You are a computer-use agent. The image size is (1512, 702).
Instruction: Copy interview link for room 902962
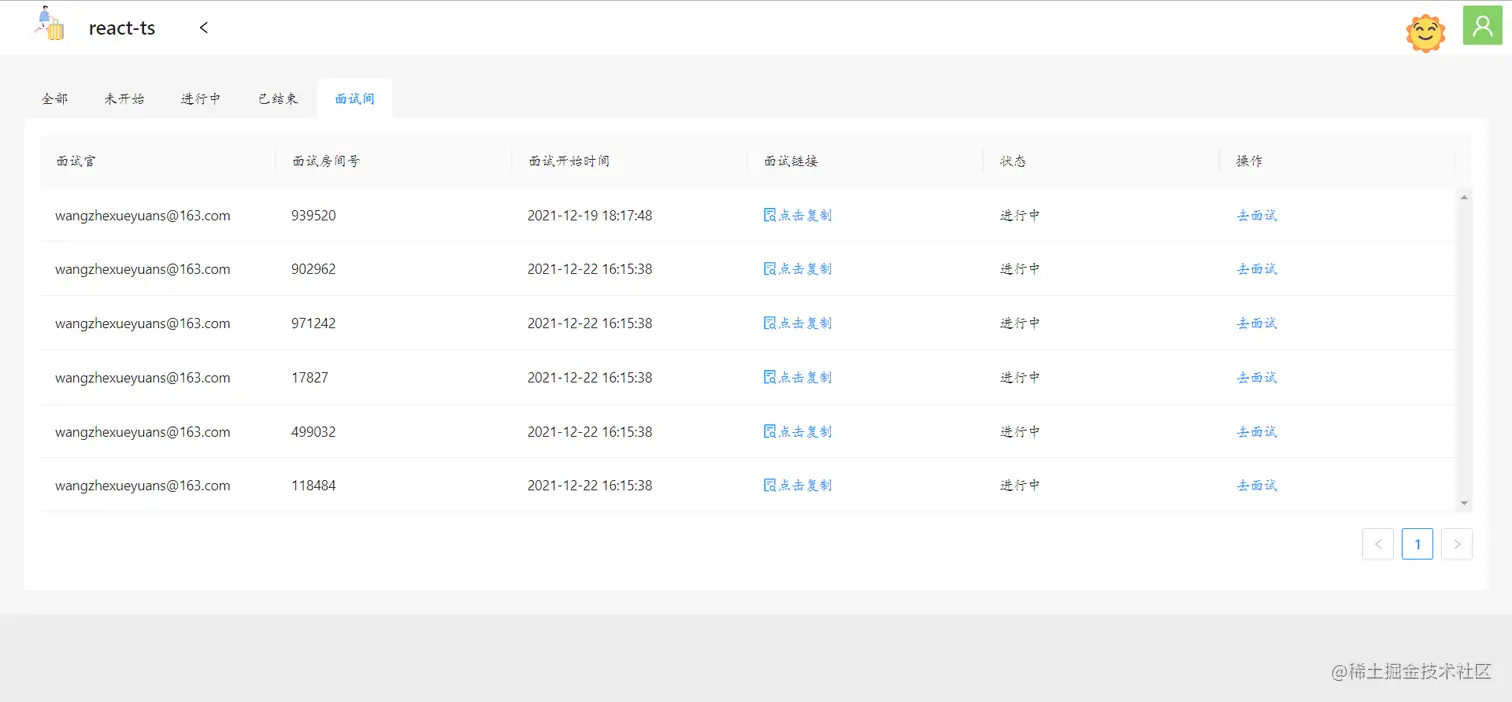pos(798,269)
